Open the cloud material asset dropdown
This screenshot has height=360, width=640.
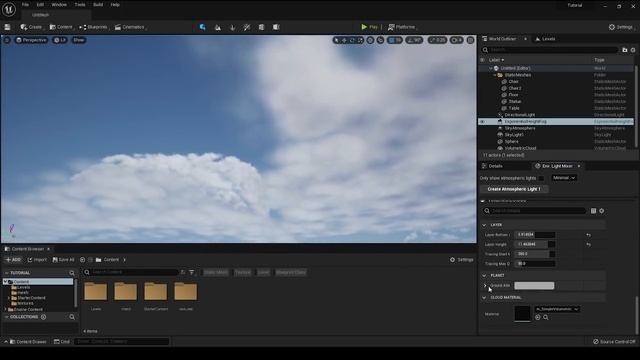(x=557, y=309)
